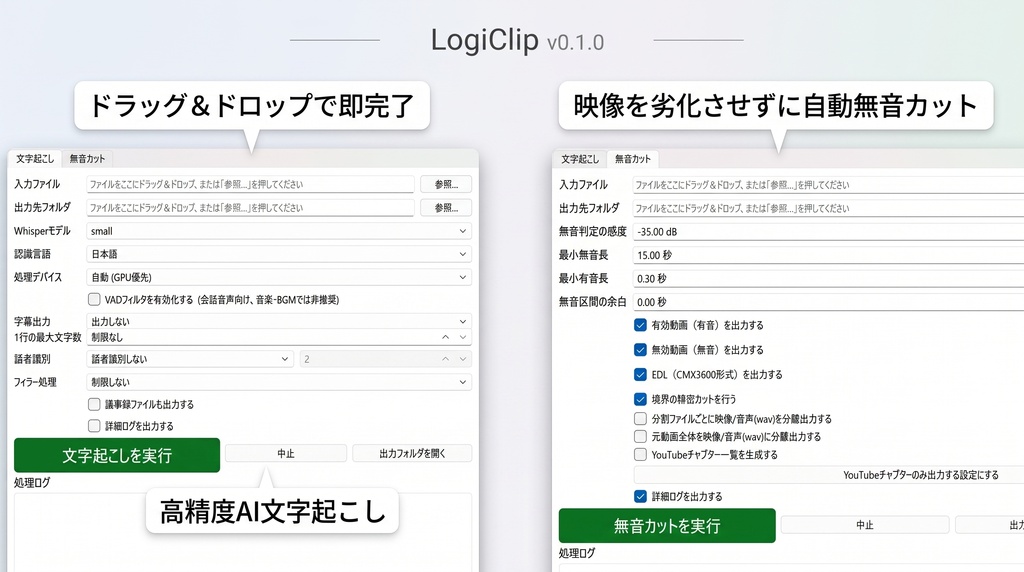Check 議事録ファイルも出力する checkbox
Image resolution: width=1024 pixels, height=572 pixels.
tap(94, 404)
